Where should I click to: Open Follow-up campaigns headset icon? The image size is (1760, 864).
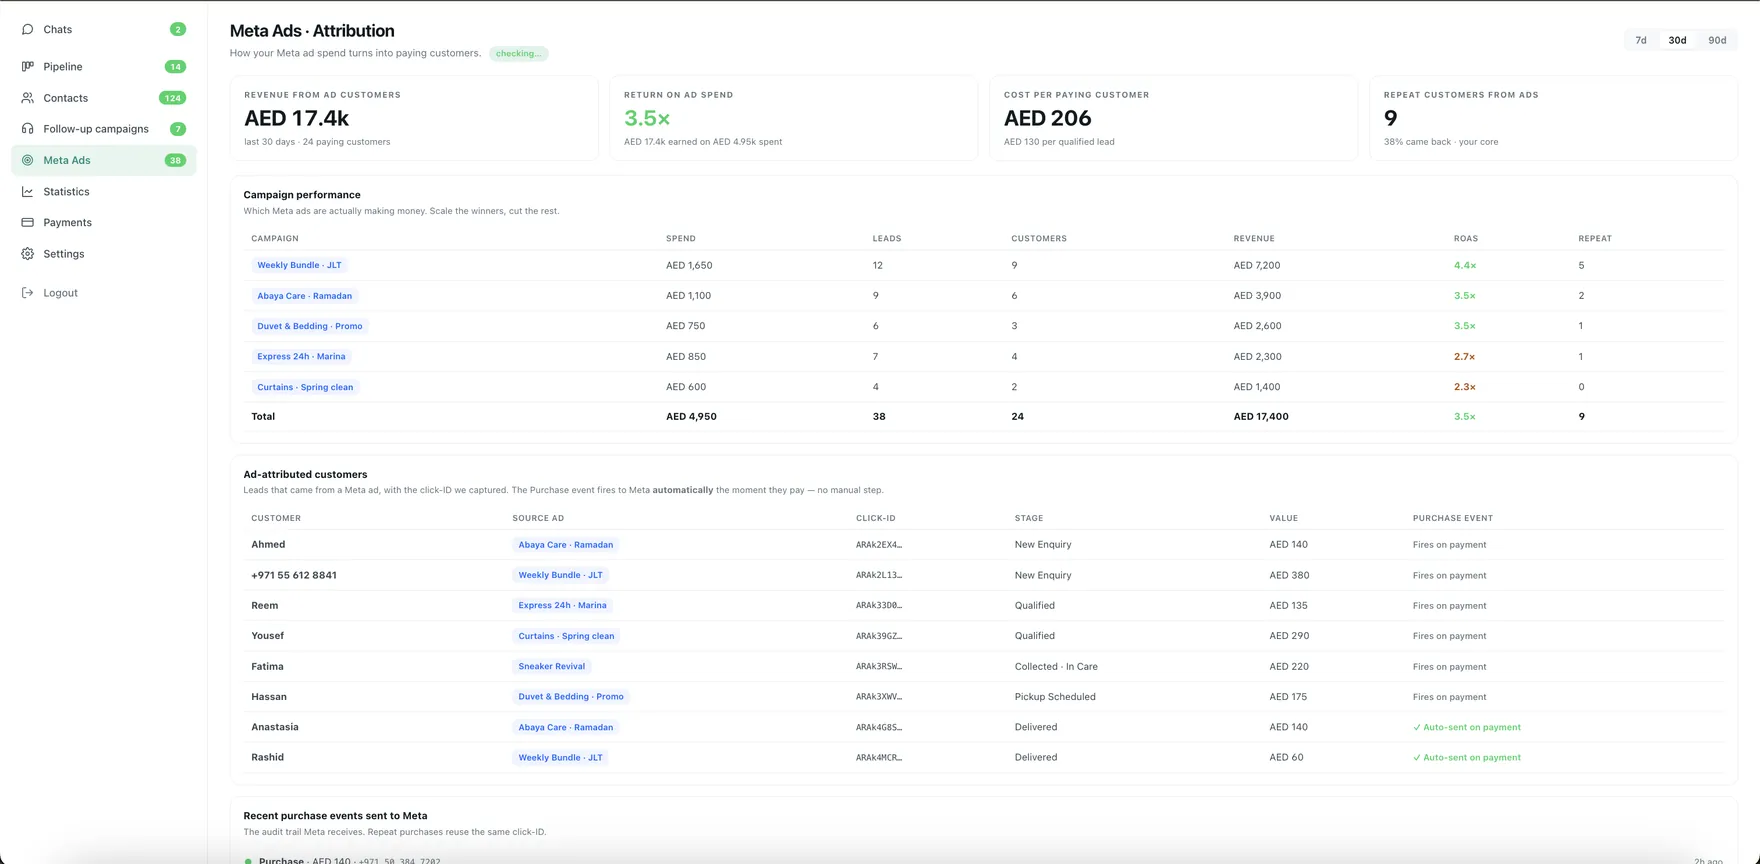[27, 129]
